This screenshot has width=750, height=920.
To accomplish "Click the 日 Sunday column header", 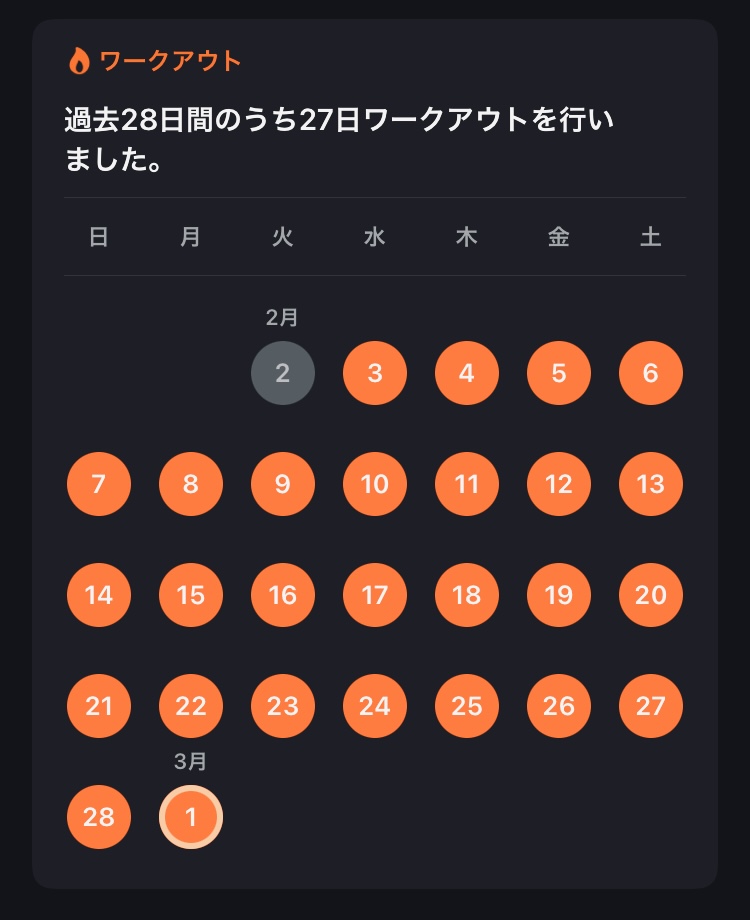I will [99, 237].
